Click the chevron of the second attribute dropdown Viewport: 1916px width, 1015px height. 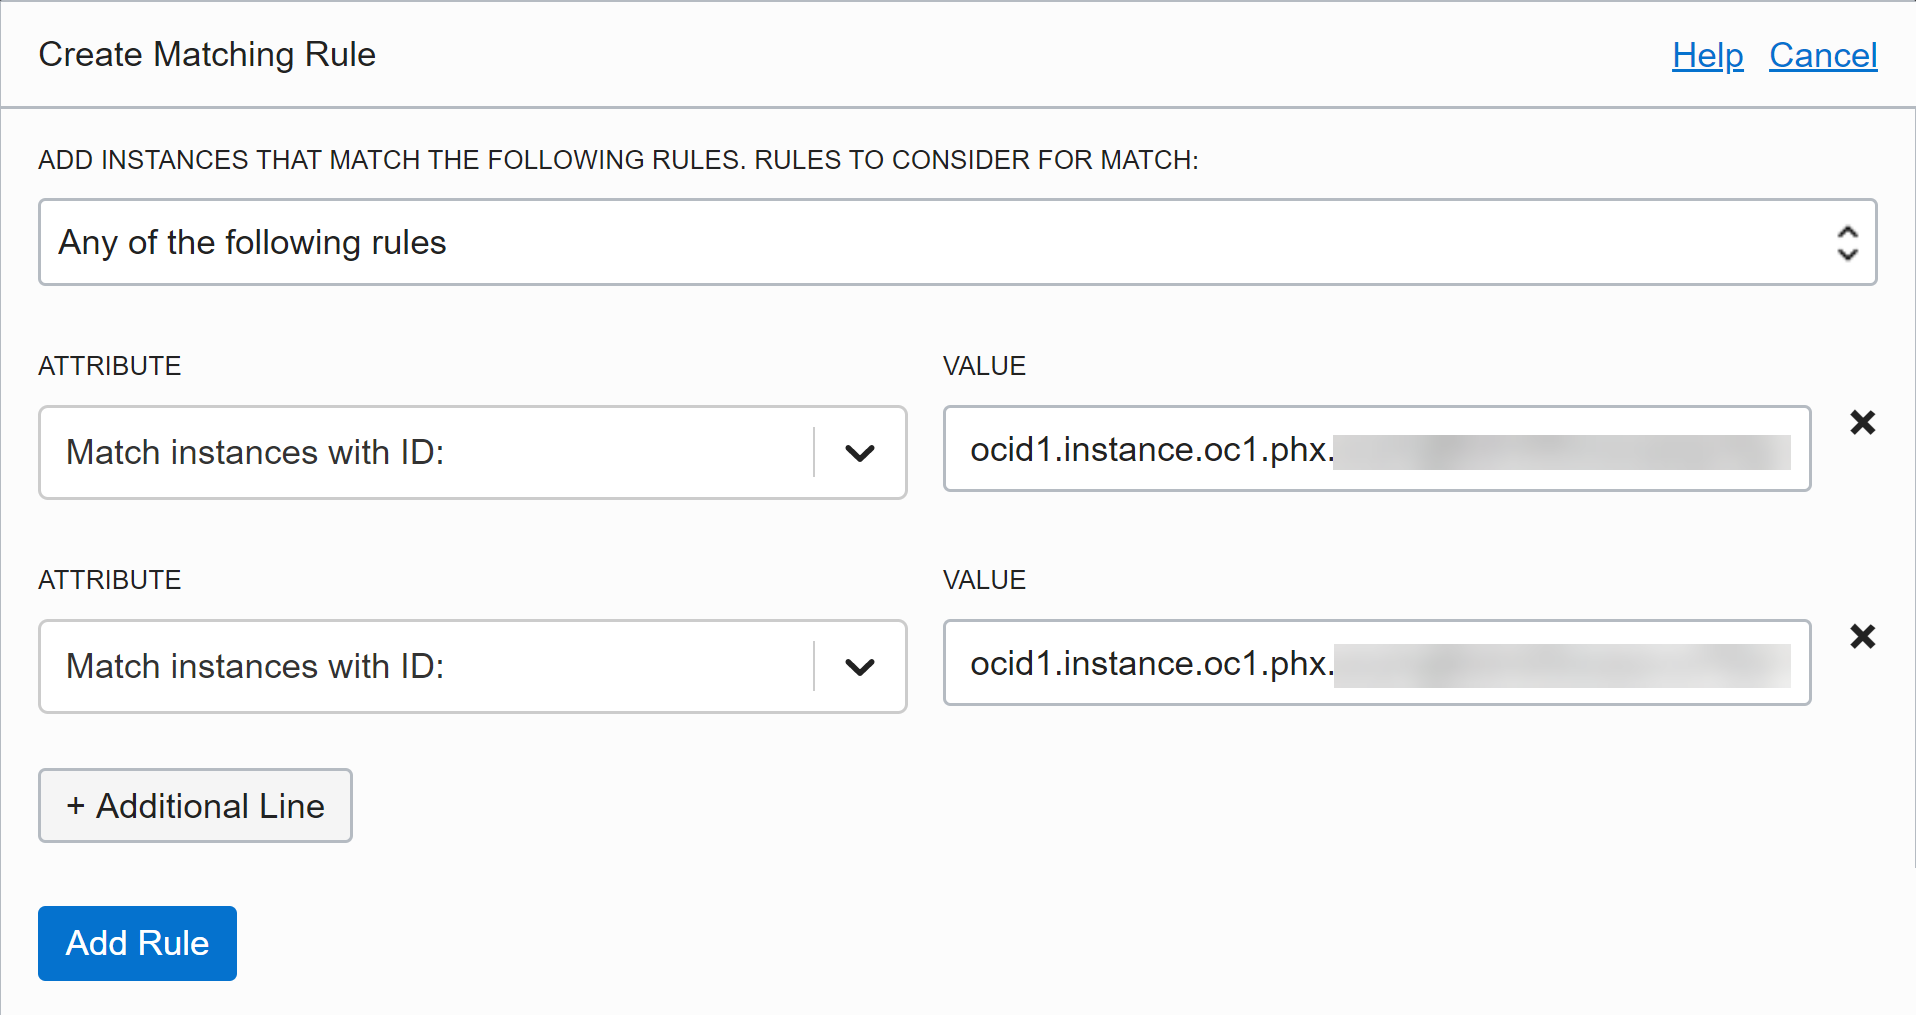pyautogui.click(x=859, y=667)
